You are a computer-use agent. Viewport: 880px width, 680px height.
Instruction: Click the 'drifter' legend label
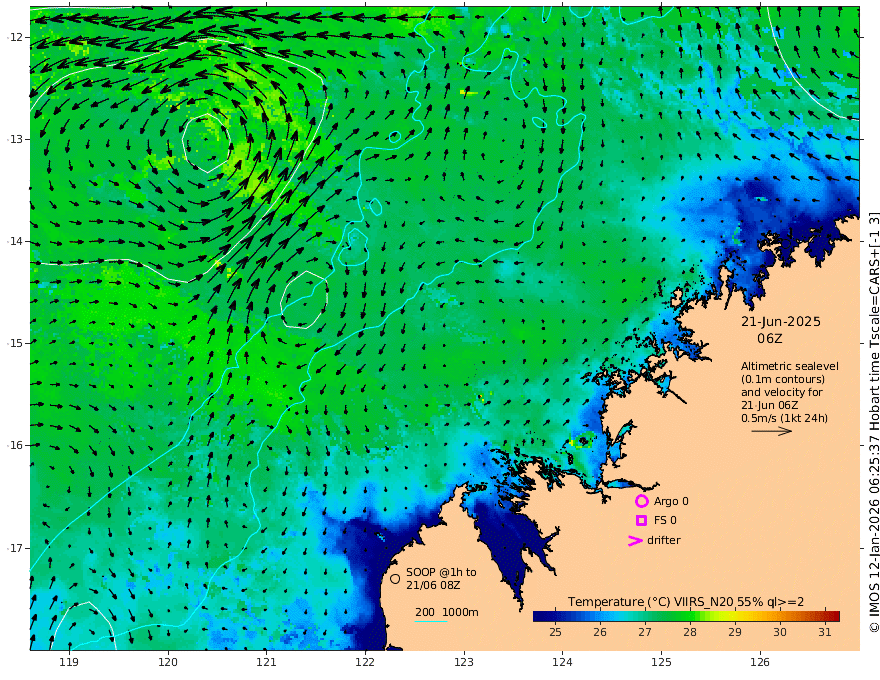click(x=663, y=540)
